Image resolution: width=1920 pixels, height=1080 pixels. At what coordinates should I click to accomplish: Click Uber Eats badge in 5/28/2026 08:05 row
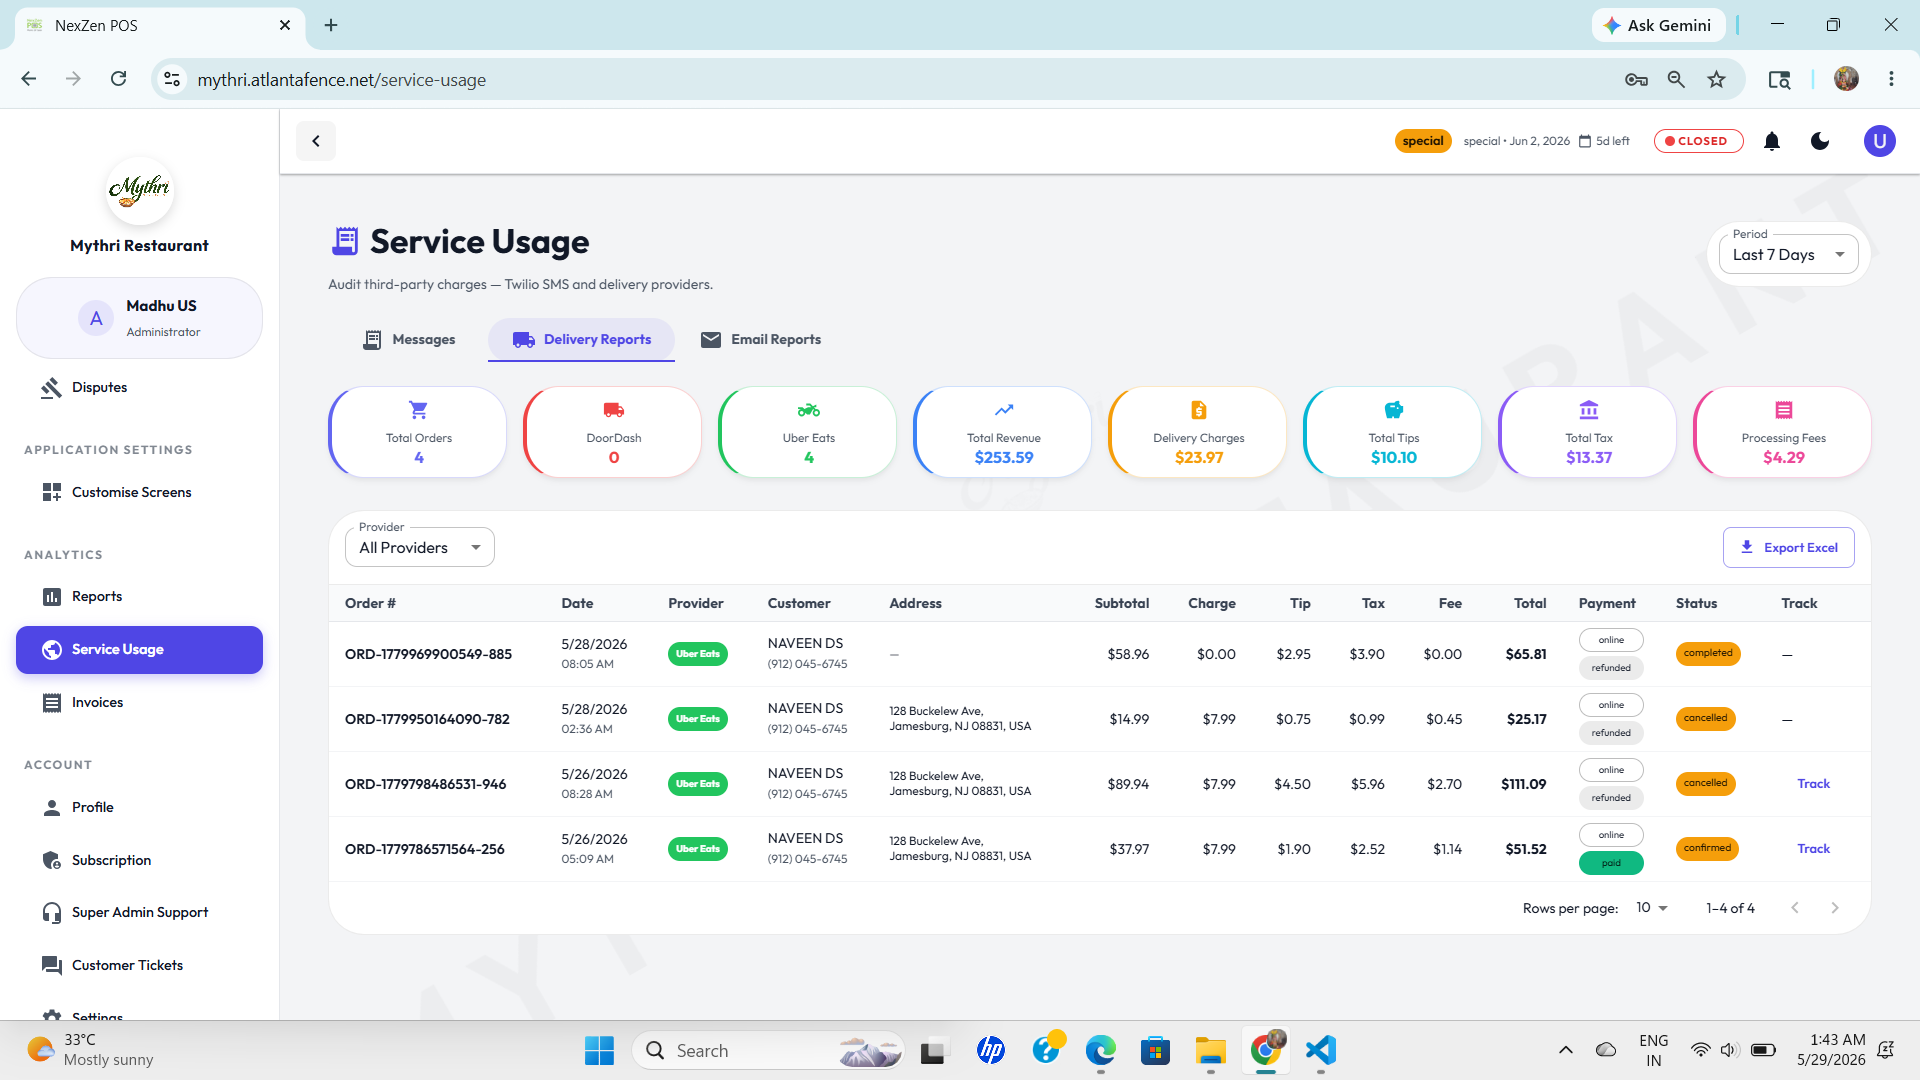(x=697, y=654)
